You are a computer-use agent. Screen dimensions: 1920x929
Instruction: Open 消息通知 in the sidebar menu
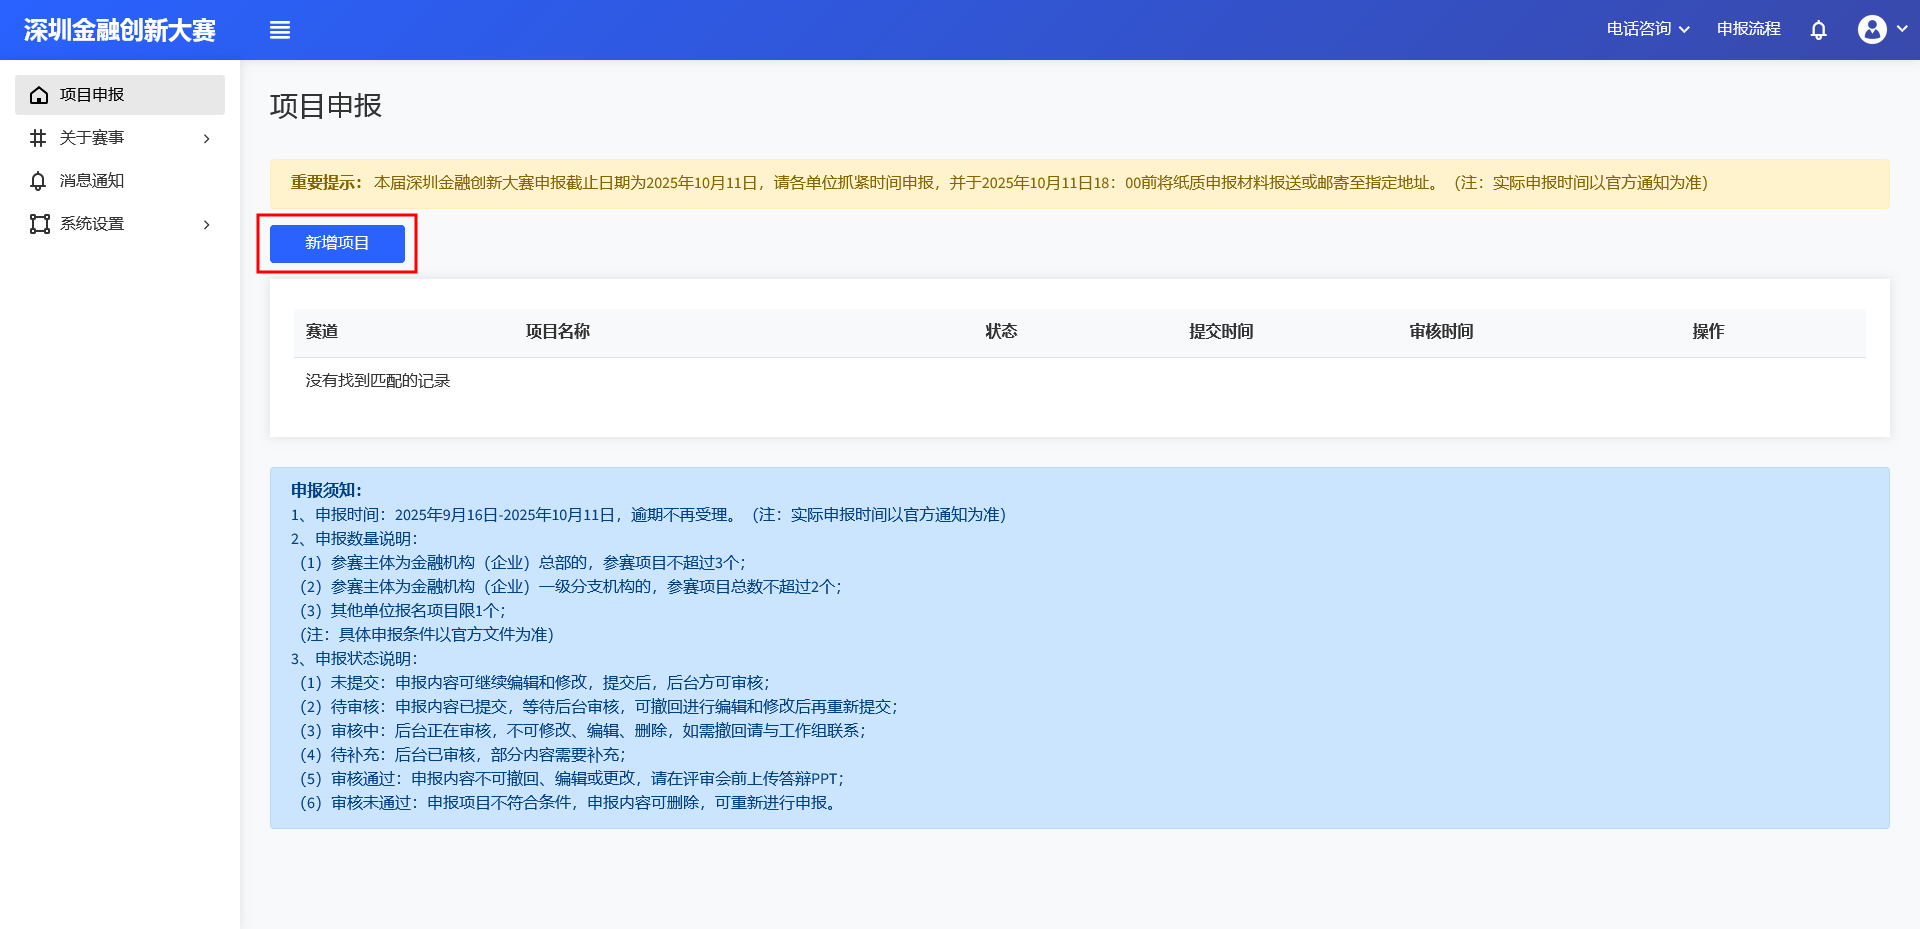click(x=92, y=181)
